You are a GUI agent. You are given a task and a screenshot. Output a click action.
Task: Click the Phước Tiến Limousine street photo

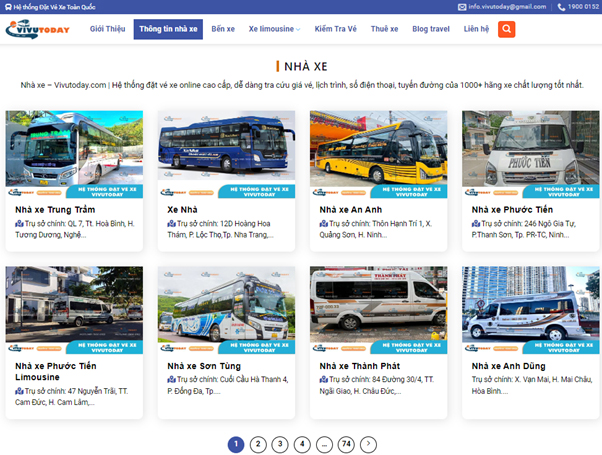coord(74,310)
